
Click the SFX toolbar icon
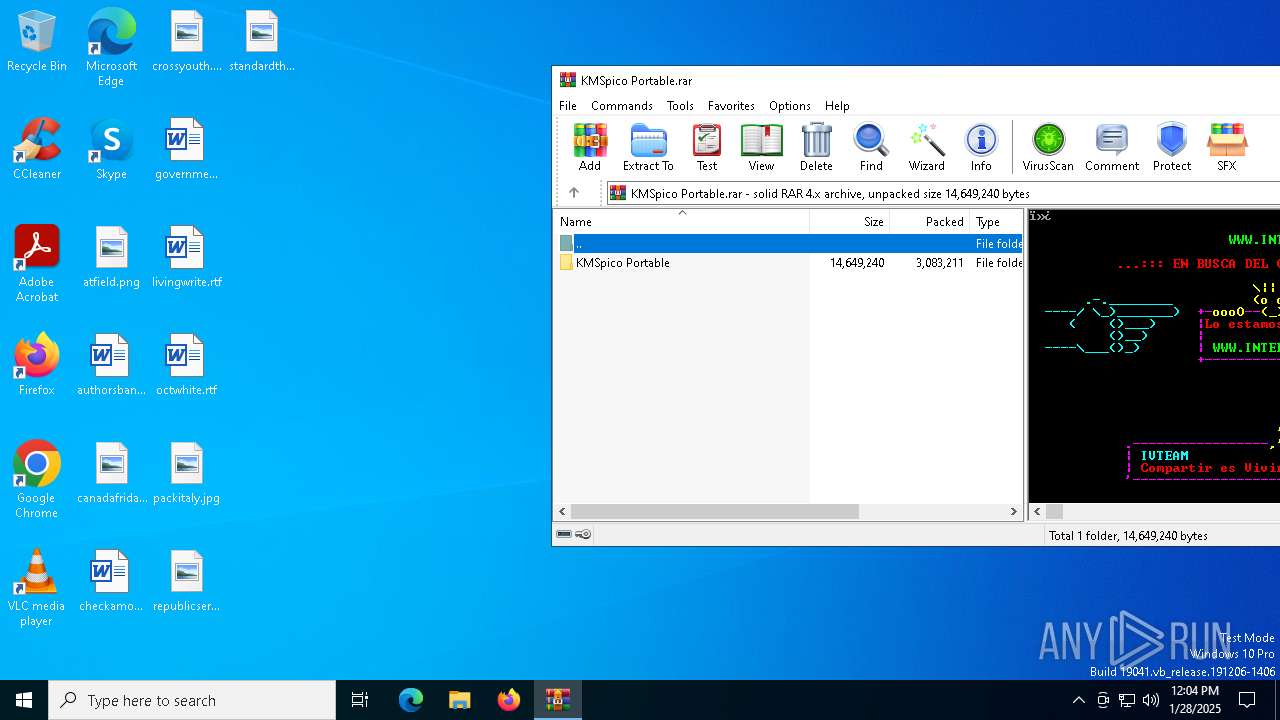[1227, 147]
